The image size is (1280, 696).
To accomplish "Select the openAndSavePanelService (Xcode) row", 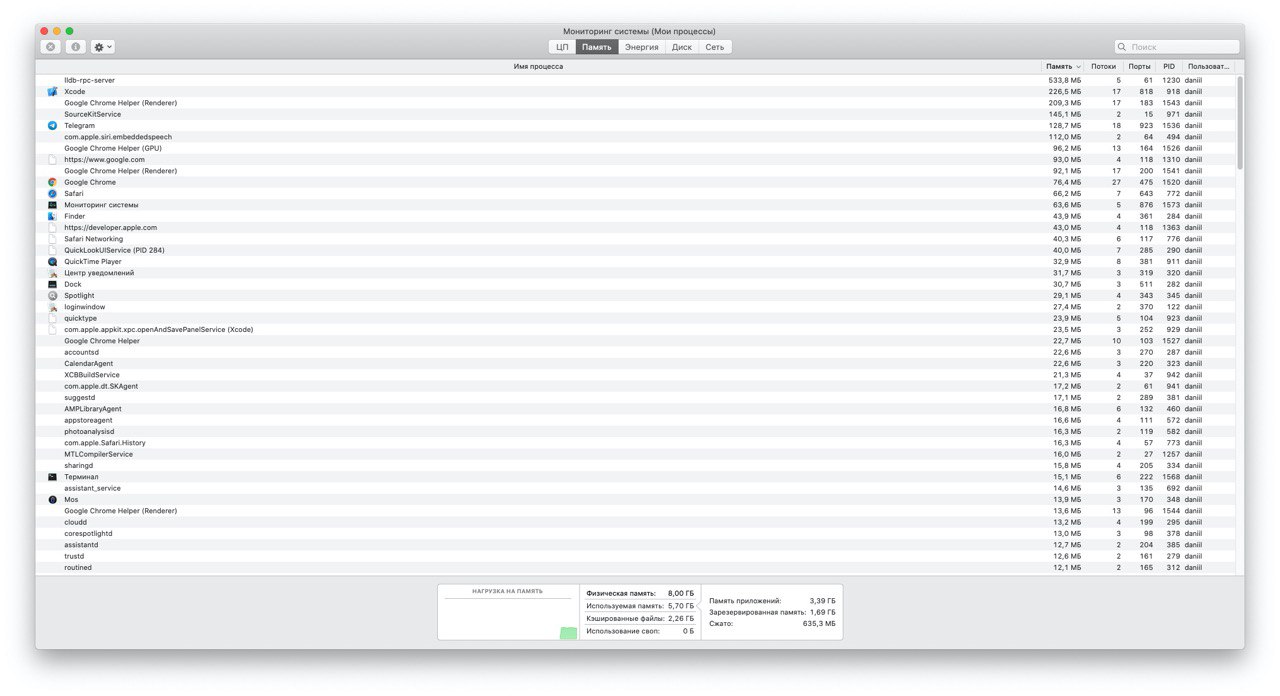I will pos(636,329).
